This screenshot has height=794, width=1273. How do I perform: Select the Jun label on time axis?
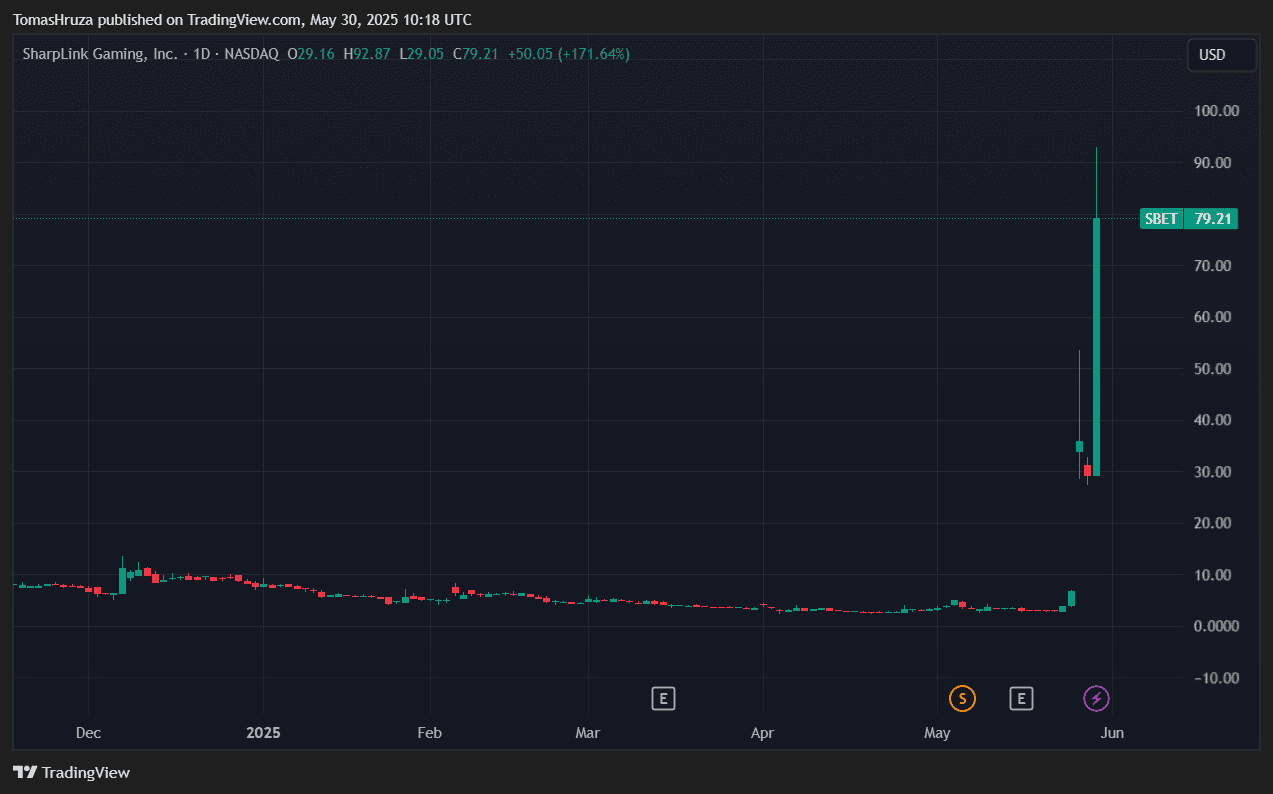point(1112,733)
